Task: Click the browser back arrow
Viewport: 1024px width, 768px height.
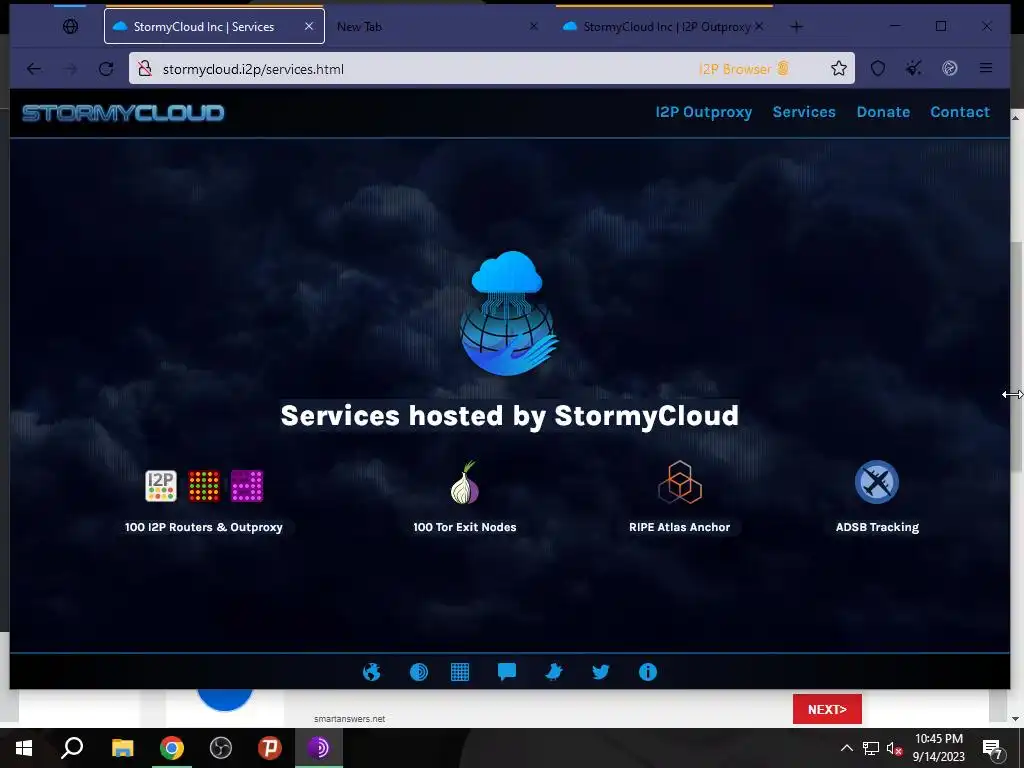Action: click(34, 69)
